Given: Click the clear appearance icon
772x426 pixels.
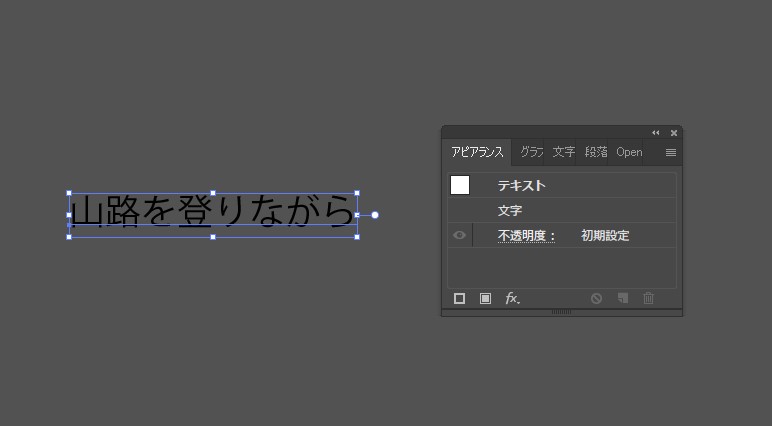Looking at the screenshot, I should click(x=596, y=298).
